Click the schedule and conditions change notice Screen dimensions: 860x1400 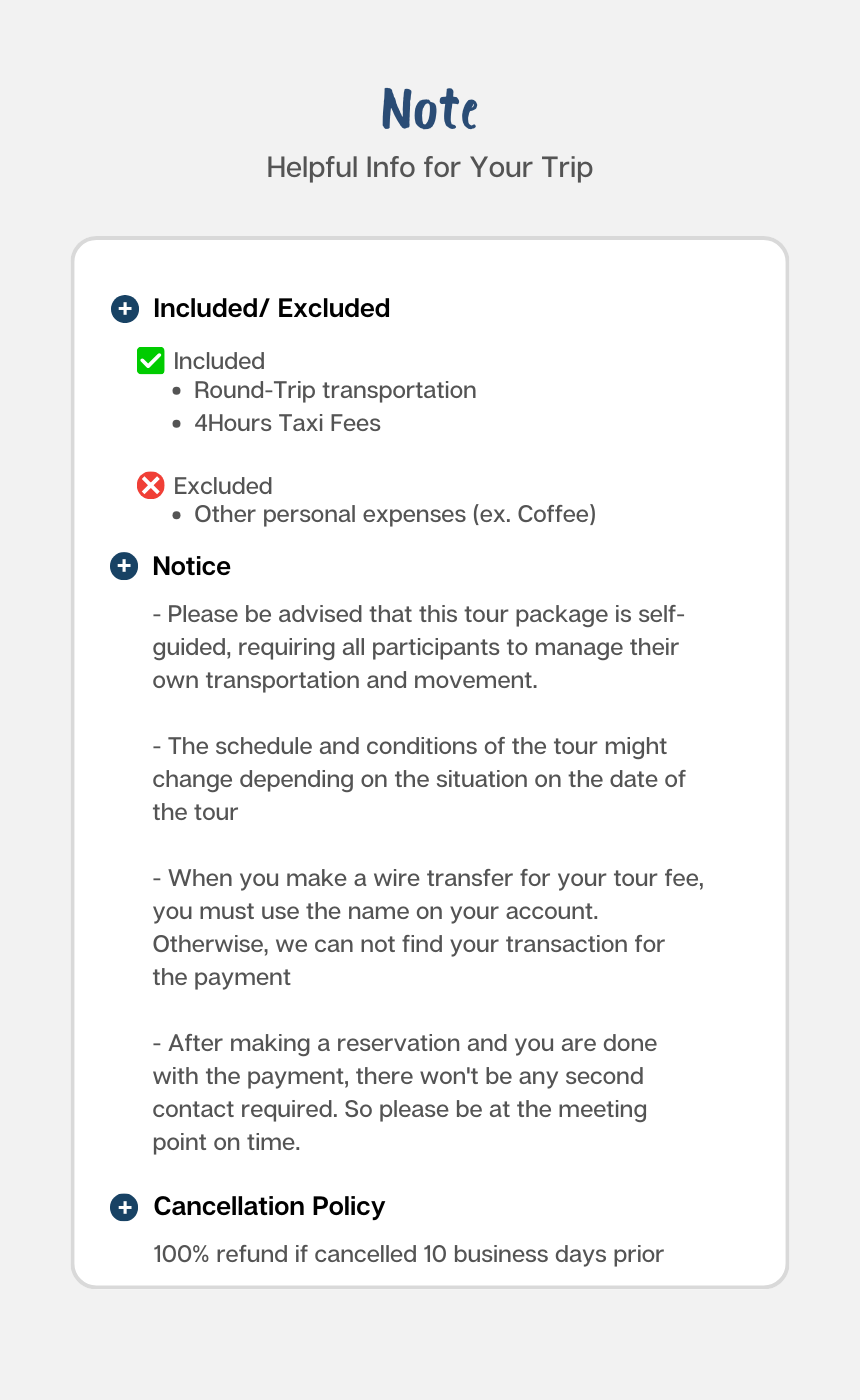[x=418, y=779]
